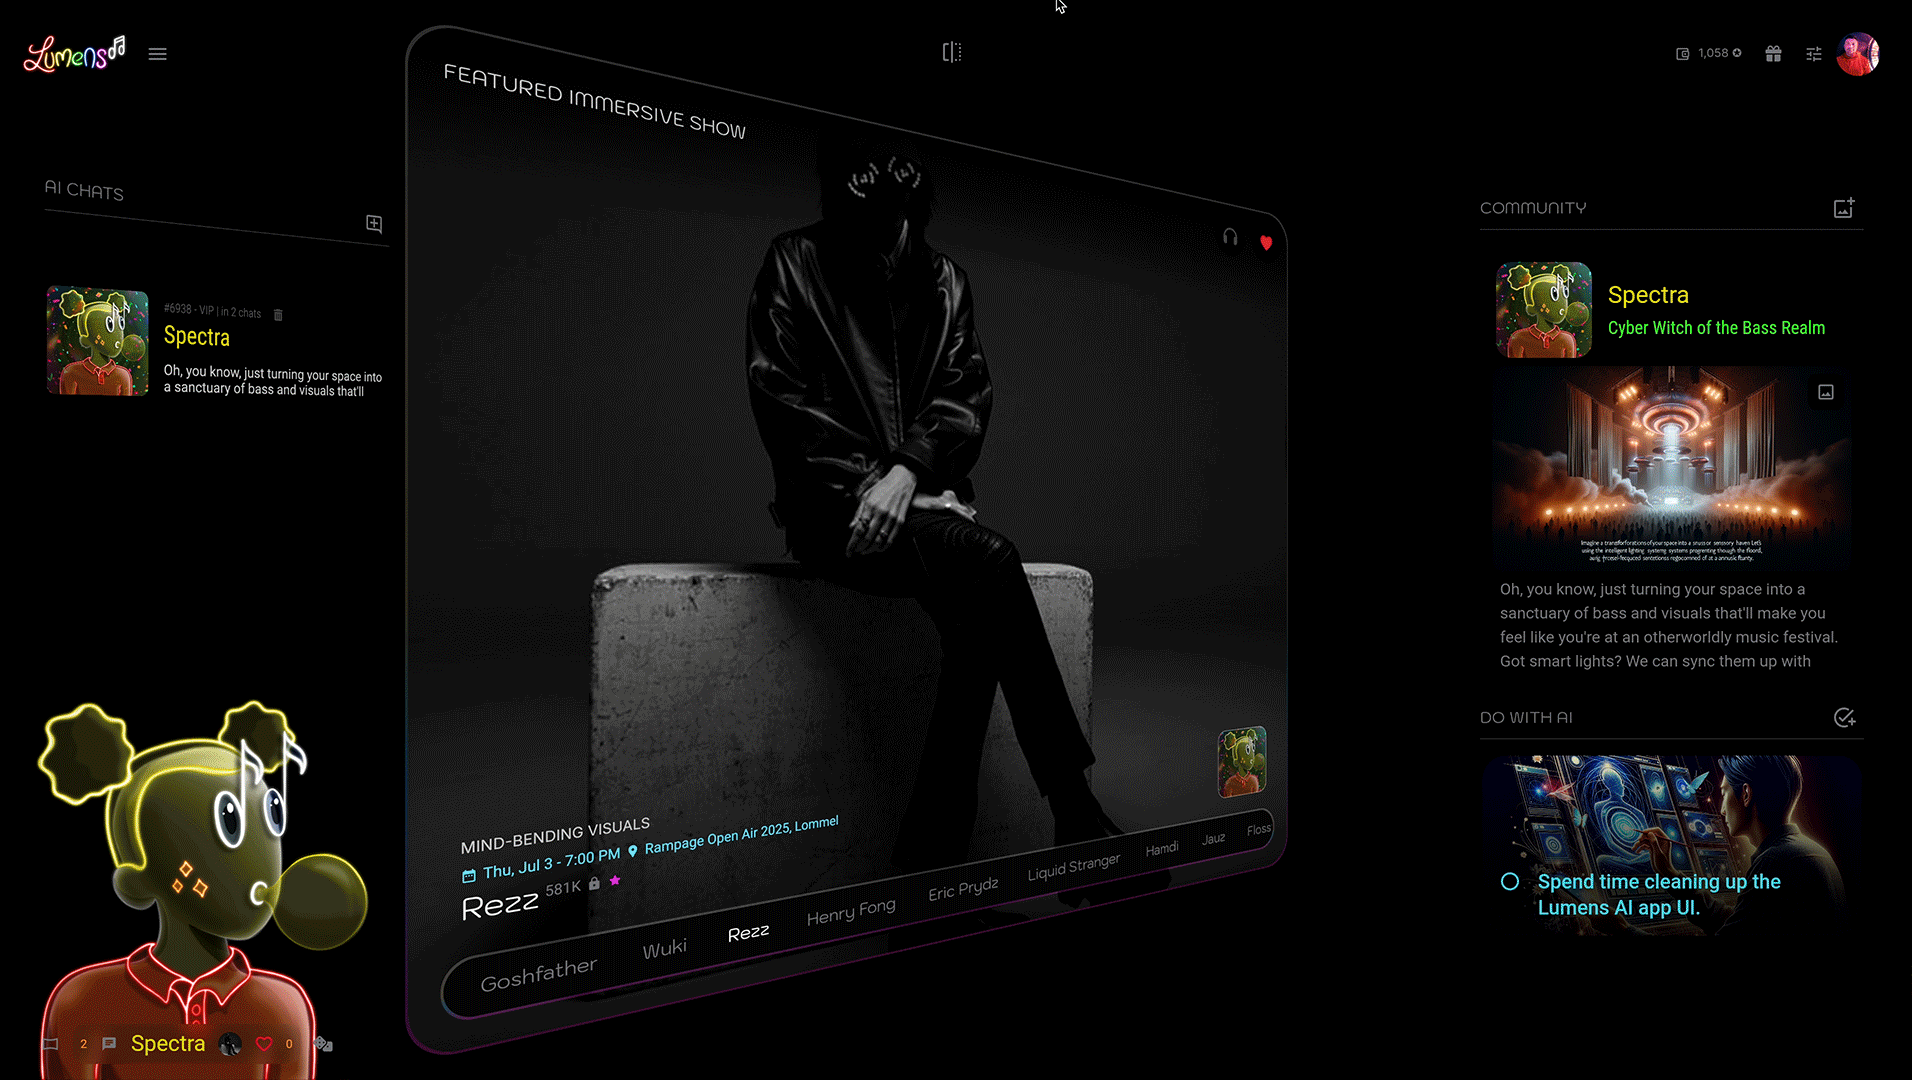This screenshot has height=1080, width=1912.
Task: Open the wallet icon beside 1,058 credits
Action: (1682, 54)
